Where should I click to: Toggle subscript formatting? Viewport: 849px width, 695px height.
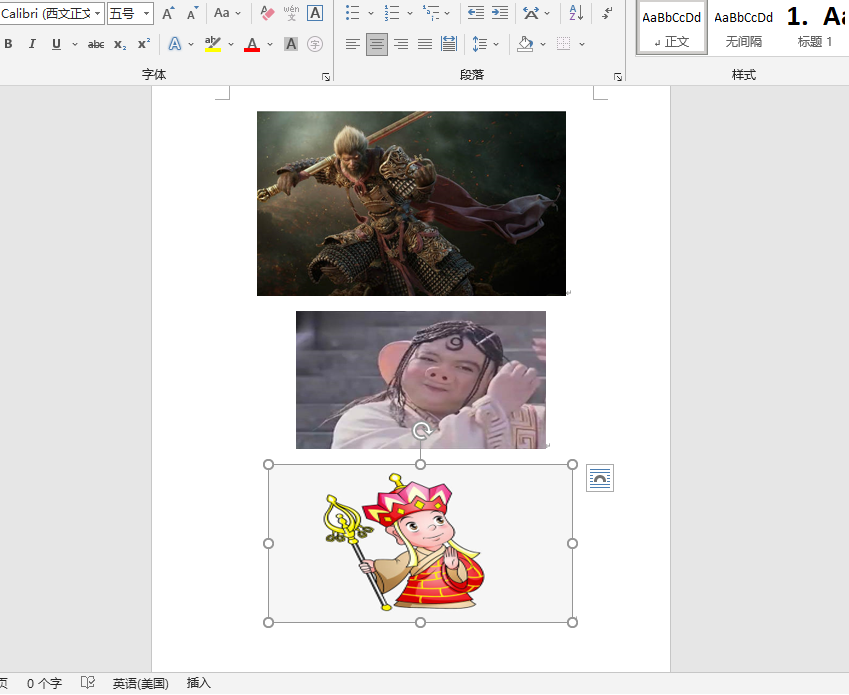(120, 44)
